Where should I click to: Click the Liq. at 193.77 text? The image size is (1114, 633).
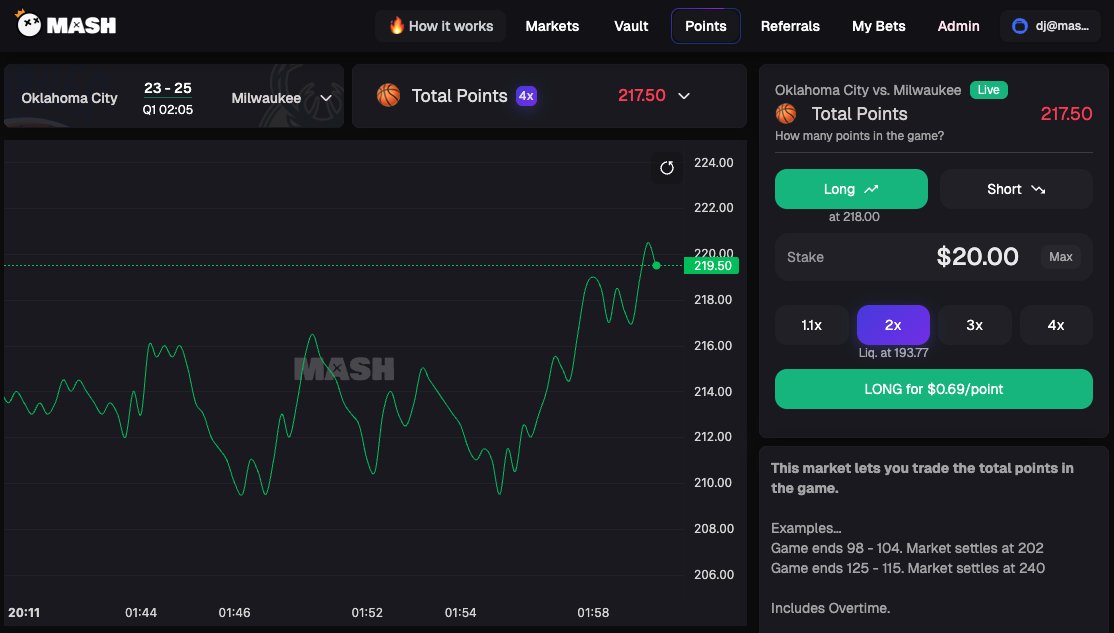[893, 353]
